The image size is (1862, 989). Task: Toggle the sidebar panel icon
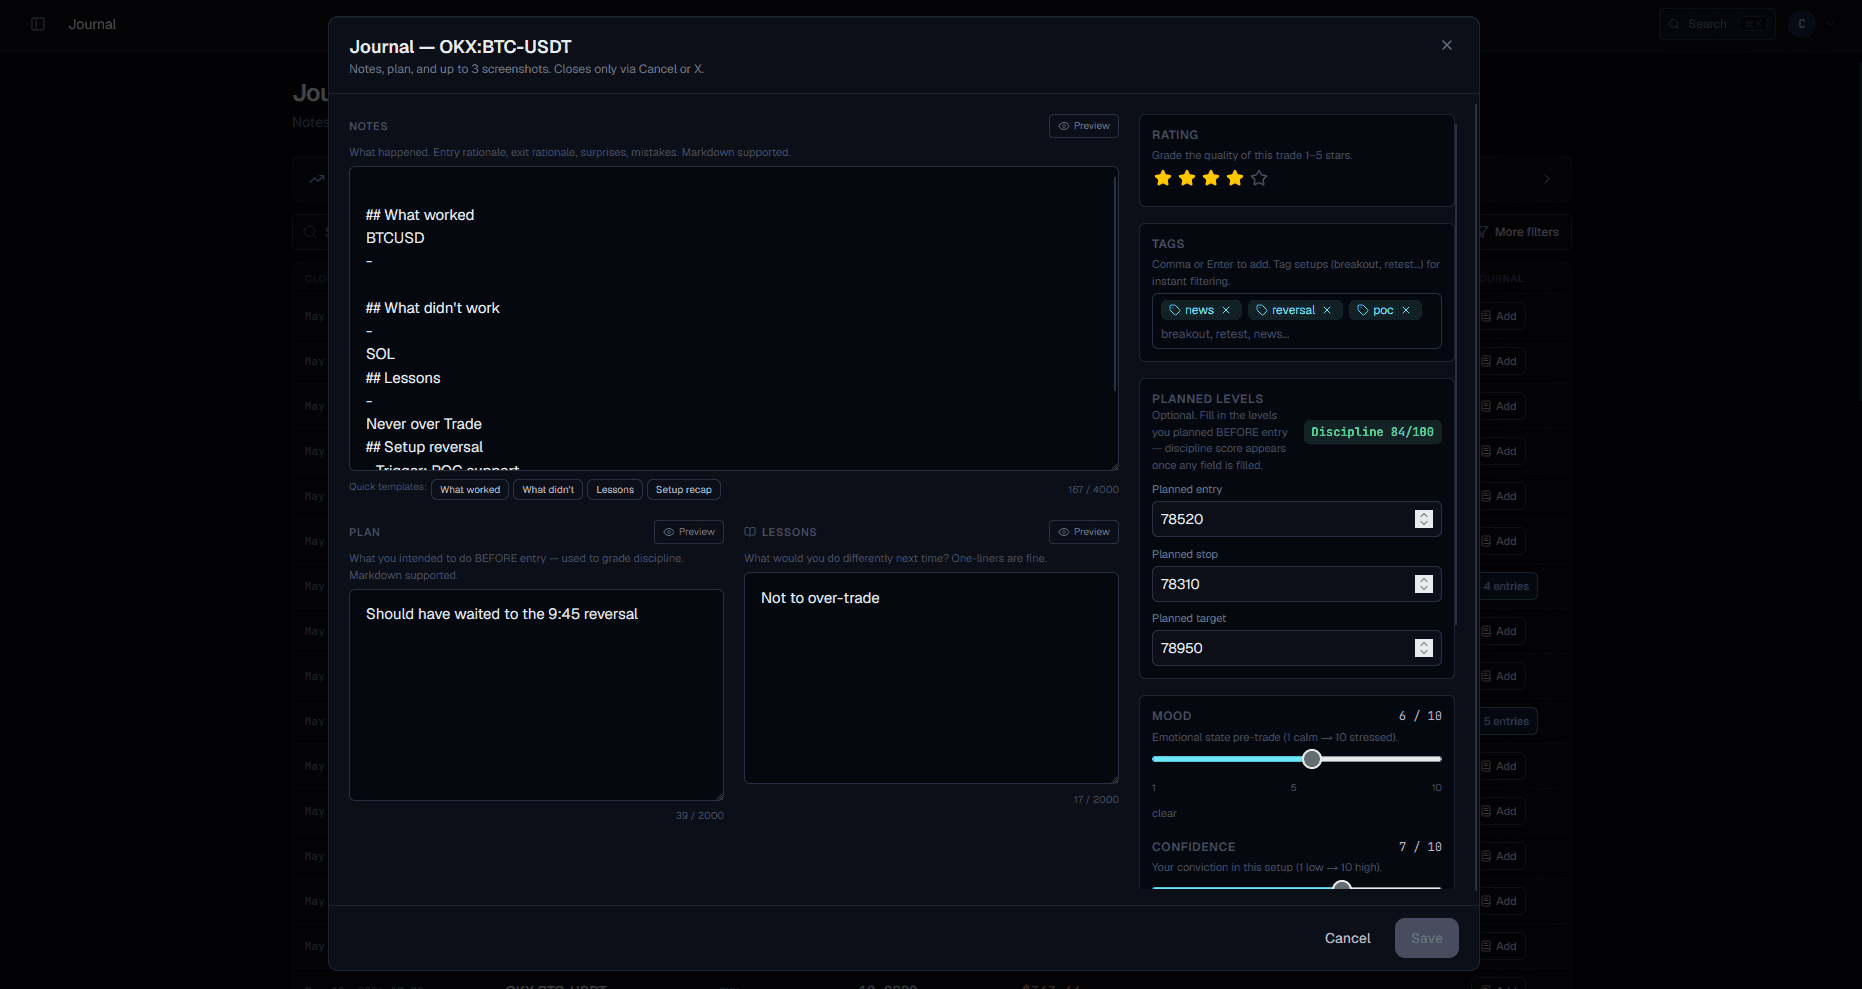(38, 24)
